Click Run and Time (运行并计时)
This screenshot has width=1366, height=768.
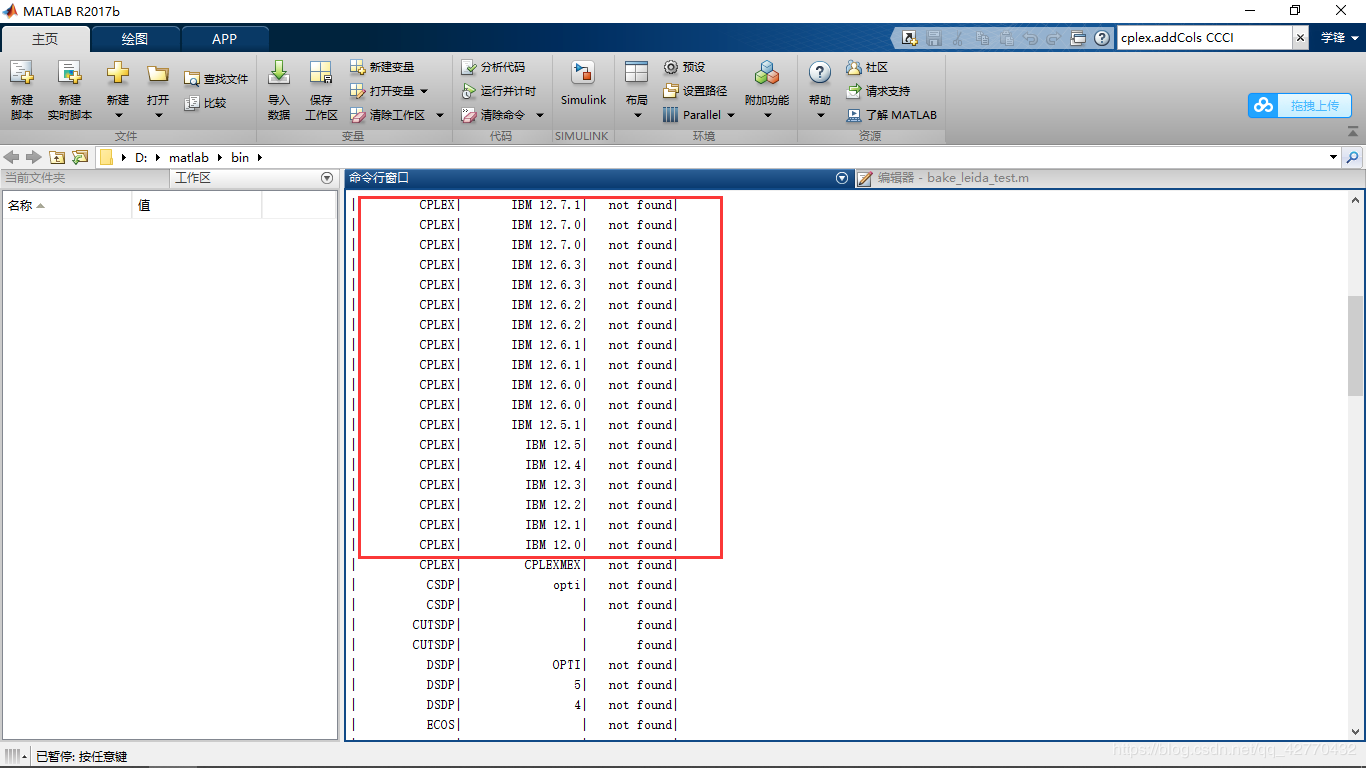click(x=499, y=91)
